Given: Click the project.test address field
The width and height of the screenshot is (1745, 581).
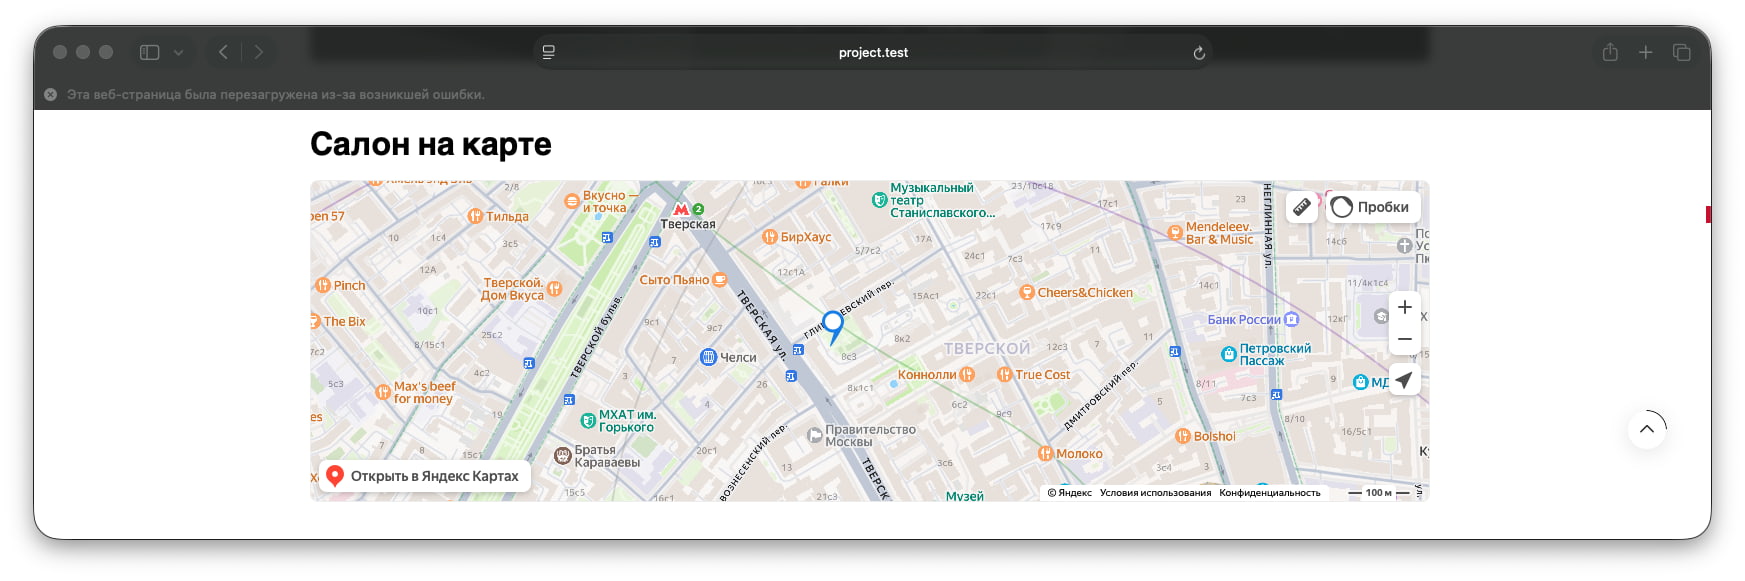Looking at the screenshot, I should point(873,52).
